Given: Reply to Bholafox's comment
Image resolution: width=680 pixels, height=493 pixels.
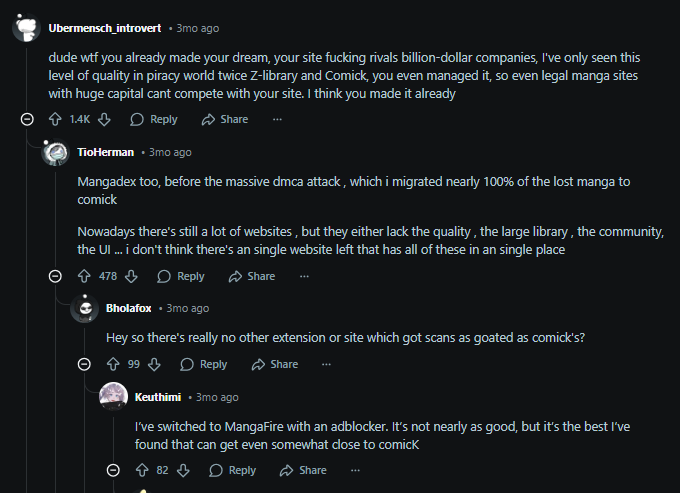Looking at the screenshot, I should coord(204,364).
